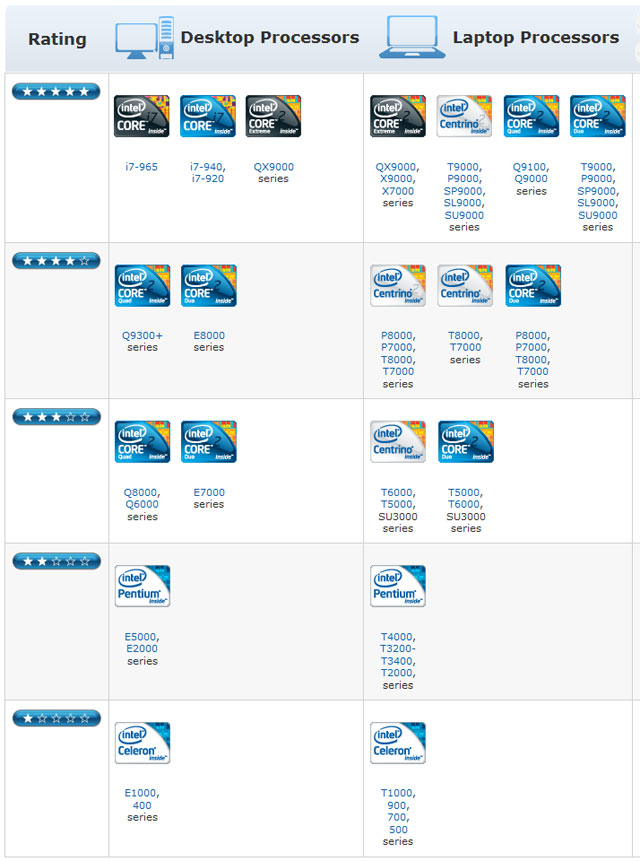Click the Centrino badge above T8000, T7000
This screenshot has width=640, height=861.
465,286
